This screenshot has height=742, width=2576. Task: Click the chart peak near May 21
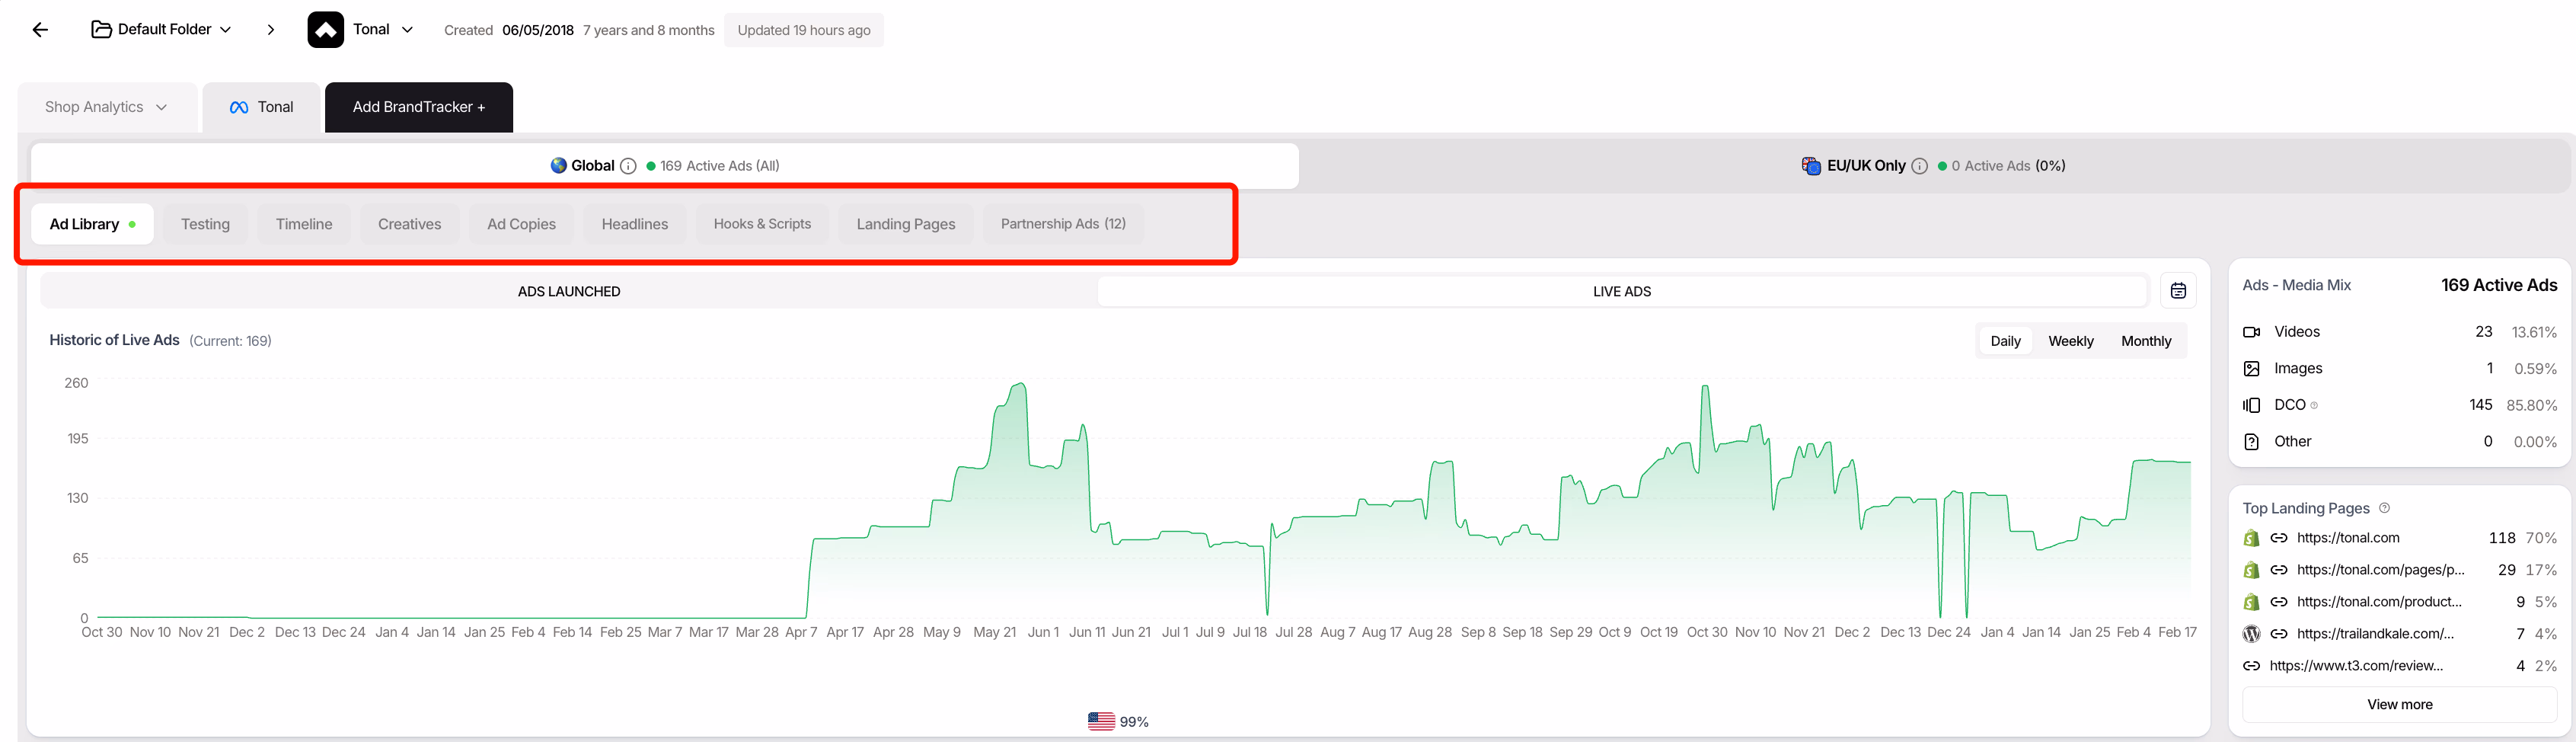[1019, 384]
